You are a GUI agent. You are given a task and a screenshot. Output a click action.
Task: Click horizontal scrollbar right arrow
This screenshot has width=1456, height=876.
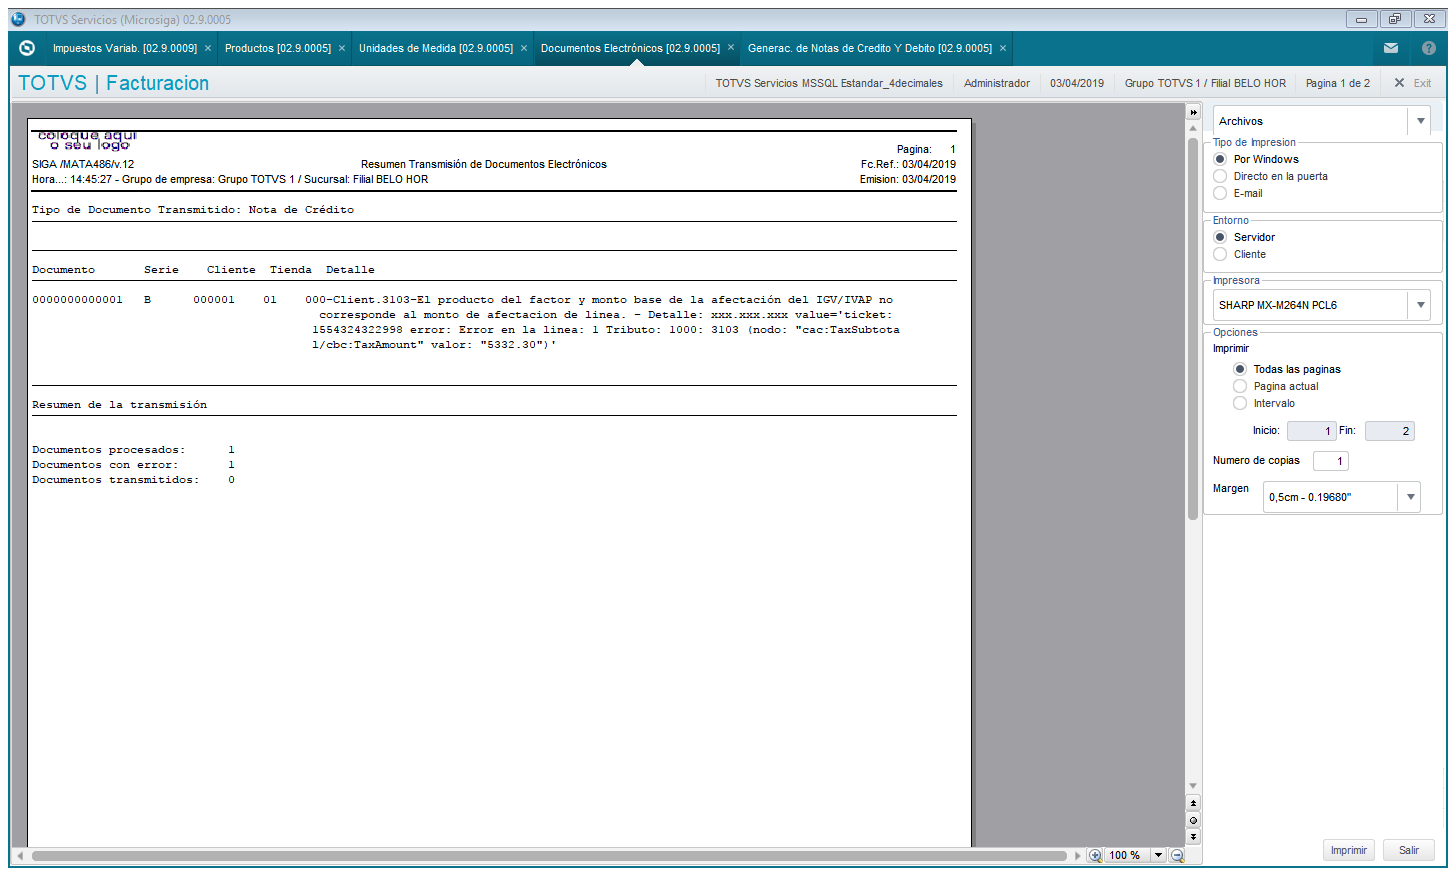click(1078, 856)
